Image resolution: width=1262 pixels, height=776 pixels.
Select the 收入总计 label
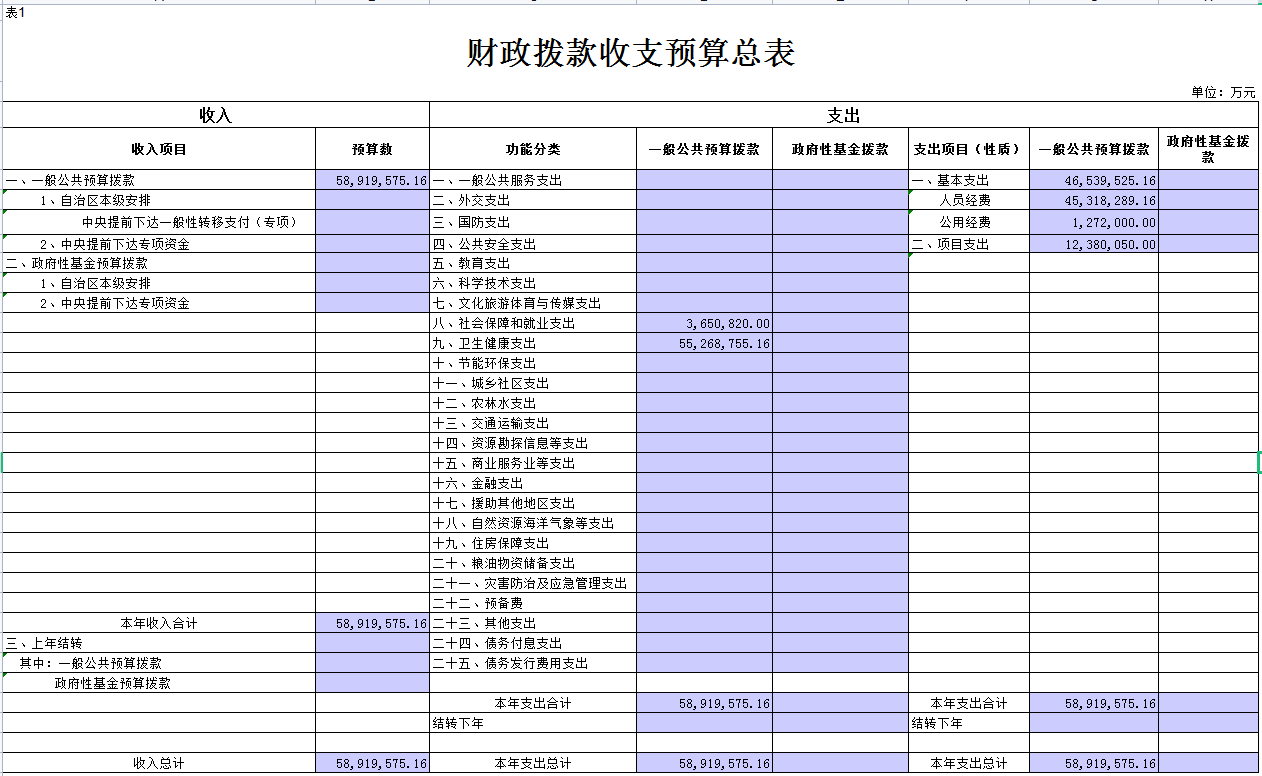[159, 763]
